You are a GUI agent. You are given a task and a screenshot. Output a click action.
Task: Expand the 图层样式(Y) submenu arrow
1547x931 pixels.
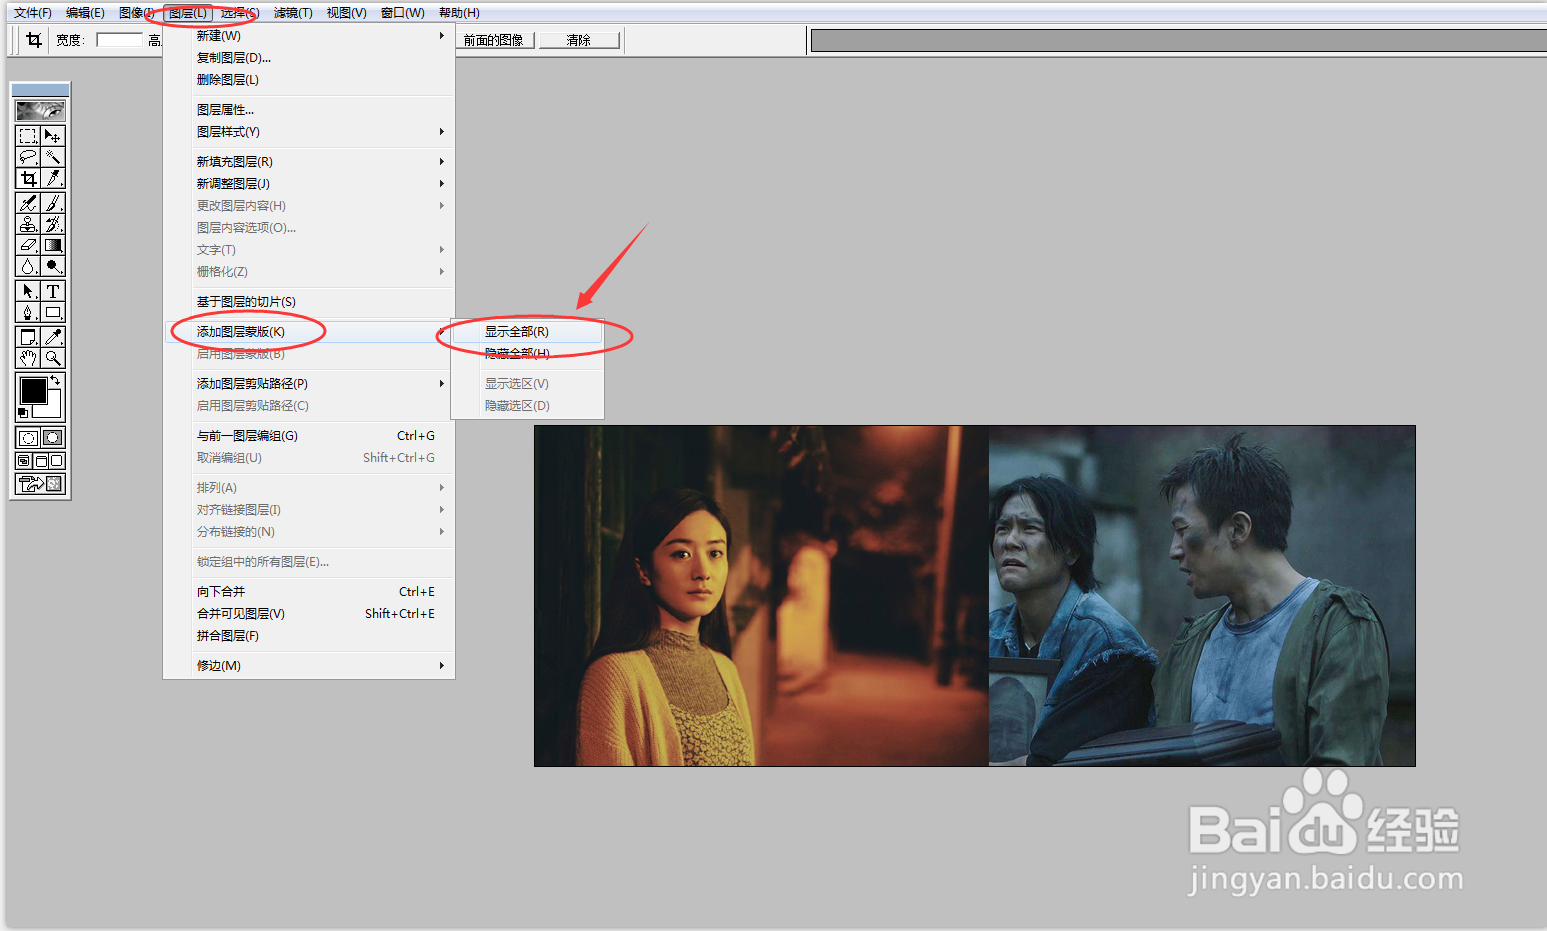[441, 132]
